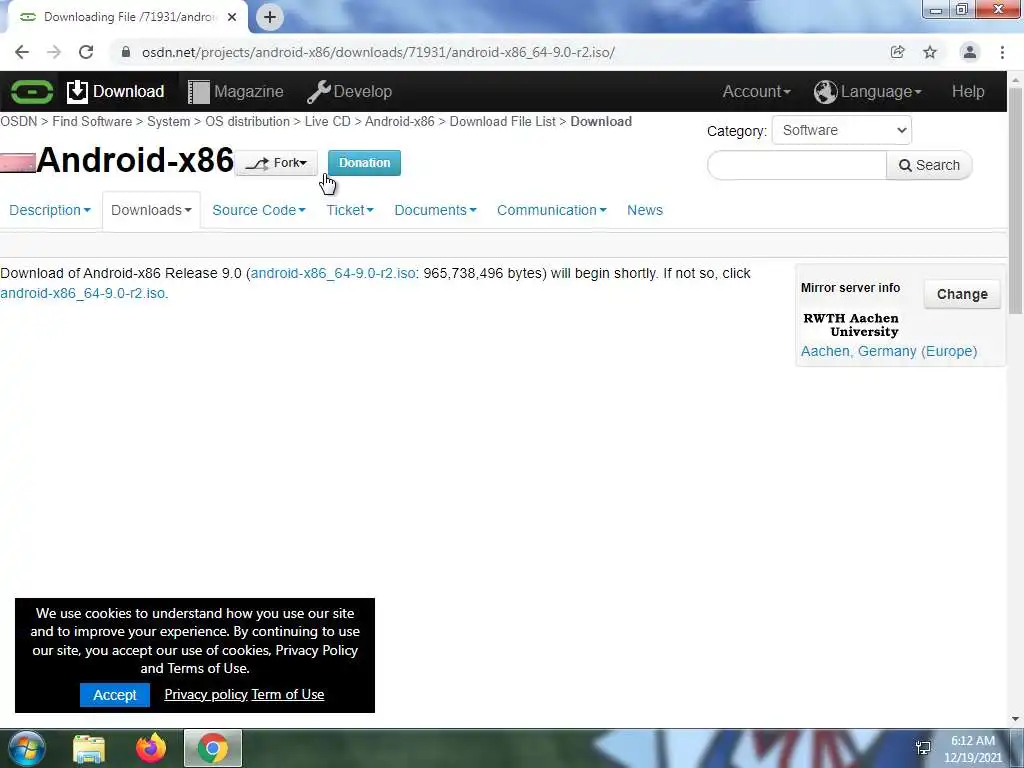Click System breadcrumb link

[x=168, y=121]
